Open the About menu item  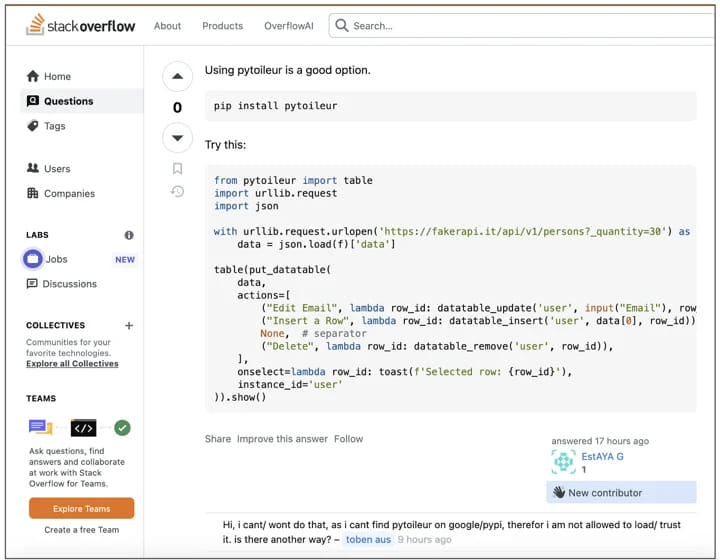[x=167, y=26]
